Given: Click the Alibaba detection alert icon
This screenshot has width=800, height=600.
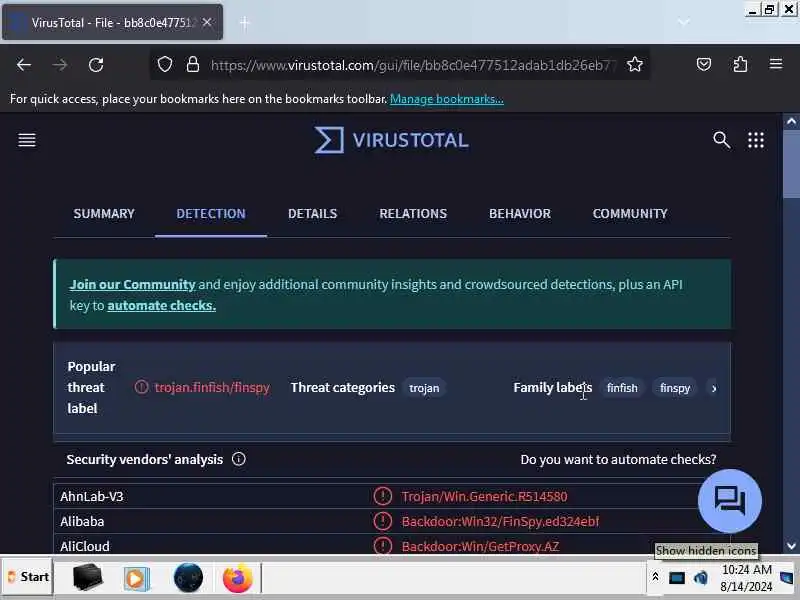Looking at the screenshot, I should tap(383, 521).
